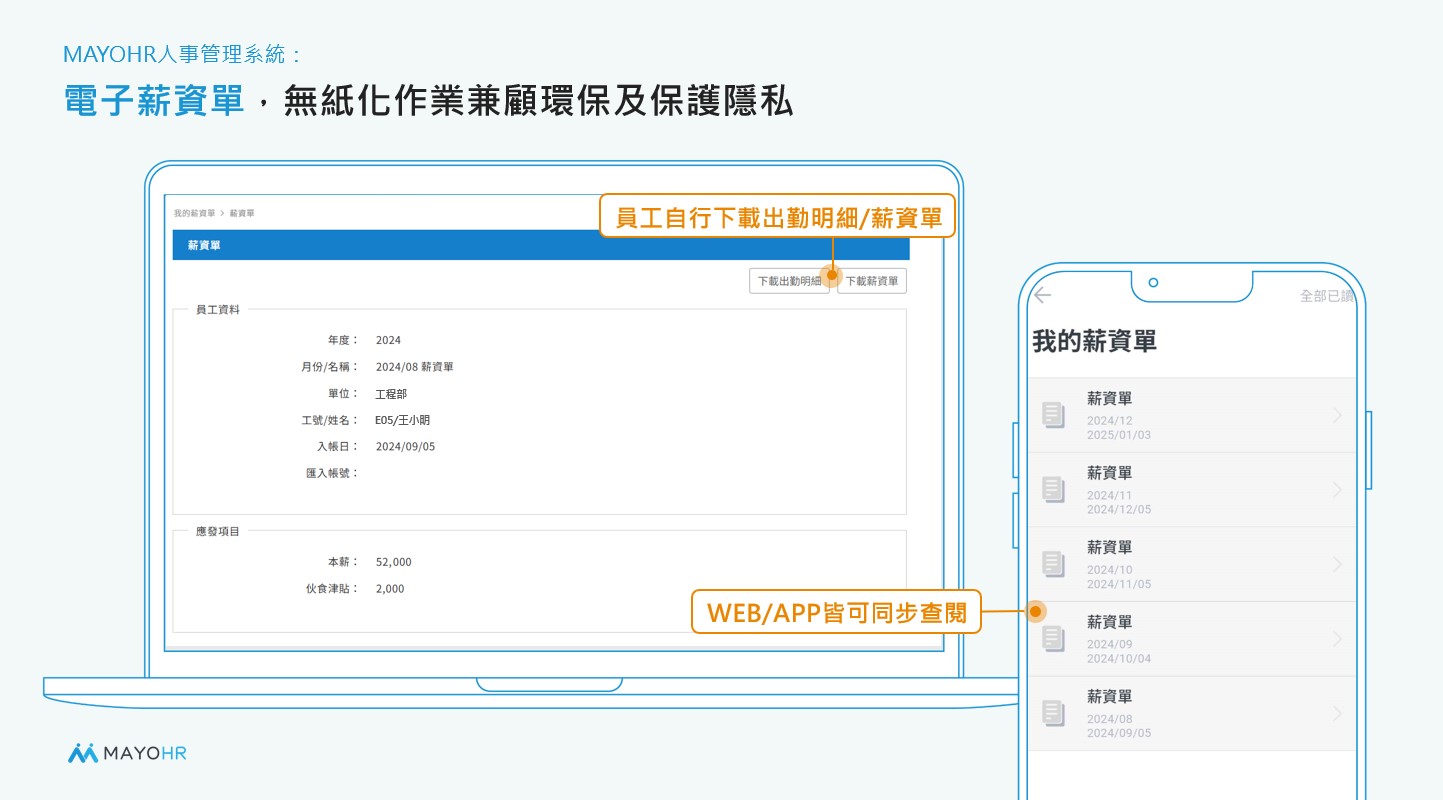
Task: Open the 2024/09 薪資單 document icon
Action: (1053, 638)
